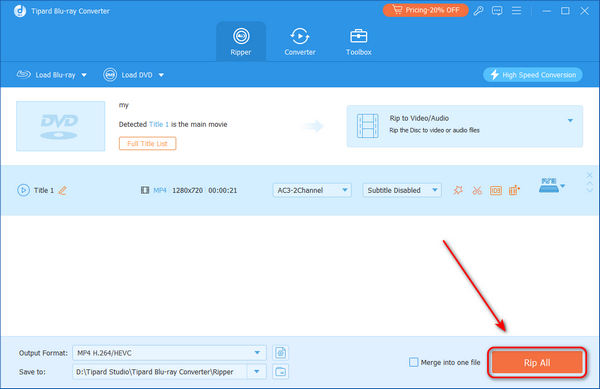Open the register key icon
This screenshot has width=600, height=389.
478,11
